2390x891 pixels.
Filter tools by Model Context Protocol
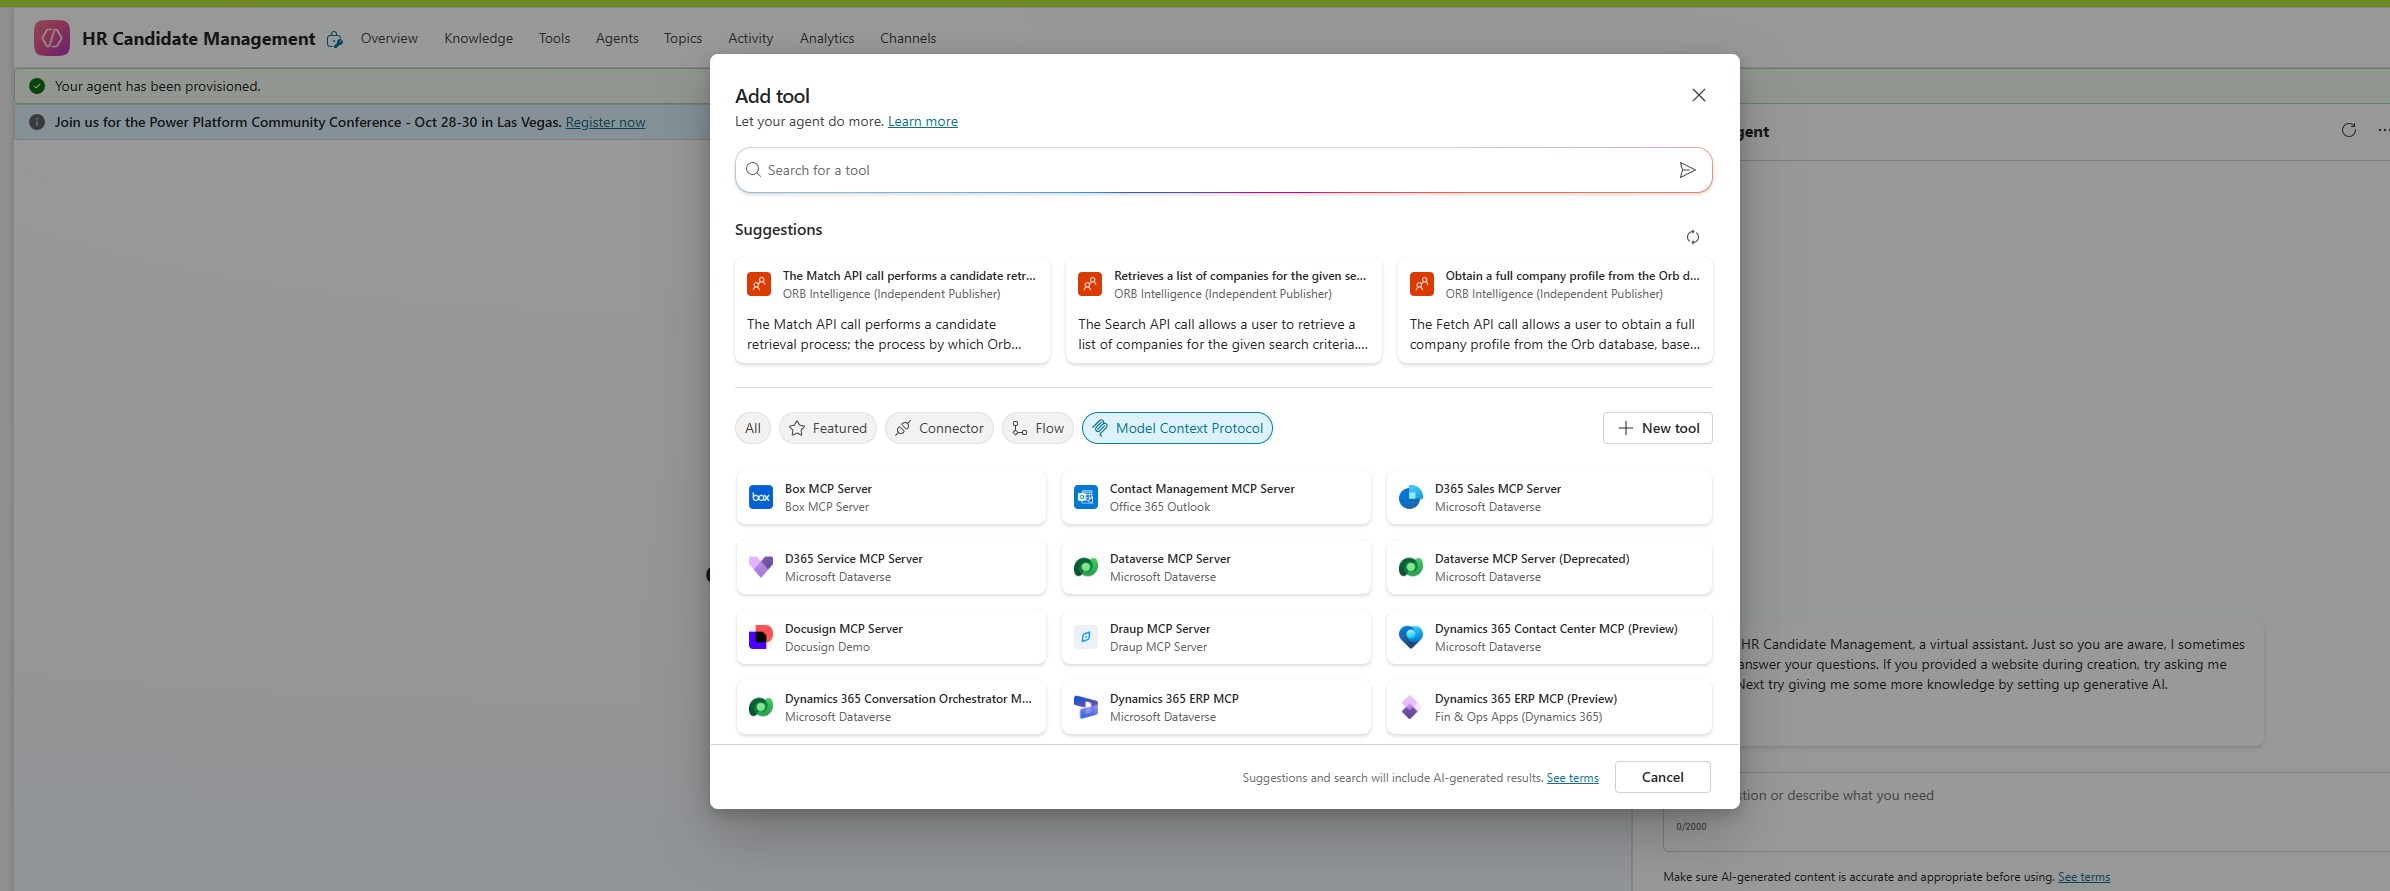pyautogui.click(x=1177, y=428)
